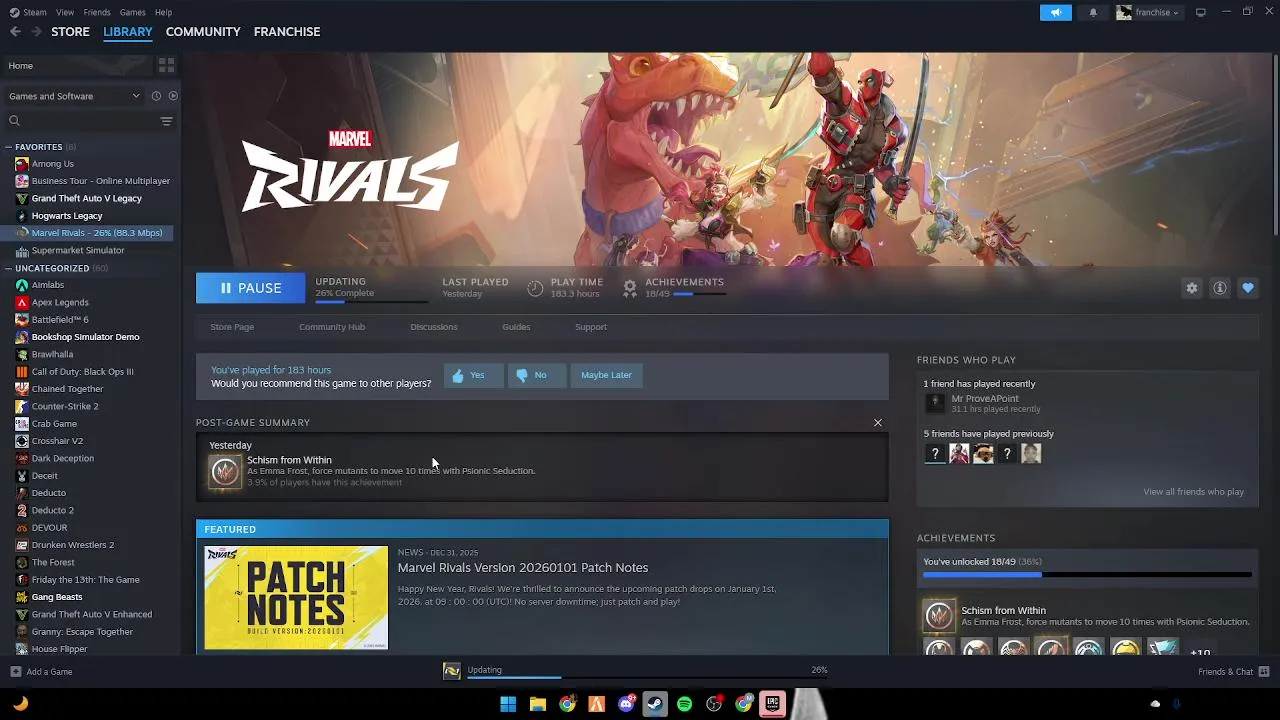The width and height of the screenshot is (1280, 720).
Task: Click the library search magnifier
Action: 14,121
